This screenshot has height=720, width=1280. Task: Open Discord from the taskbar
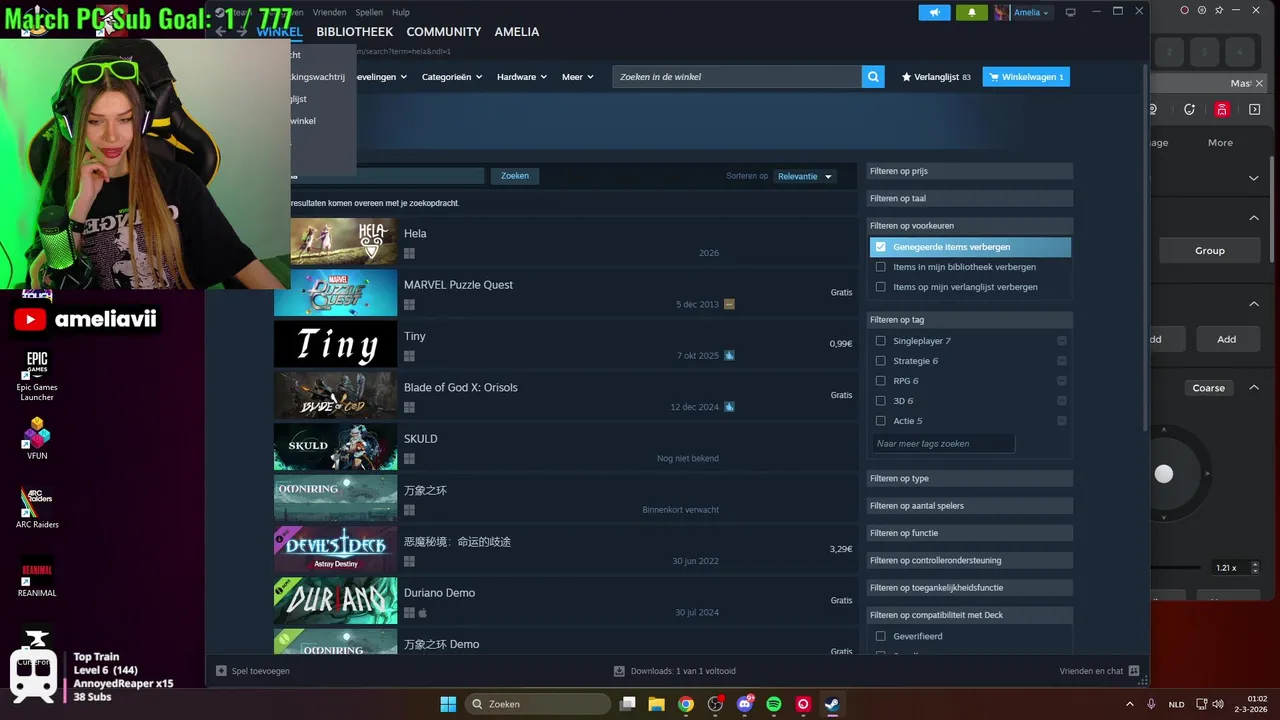tap(744, 704)
